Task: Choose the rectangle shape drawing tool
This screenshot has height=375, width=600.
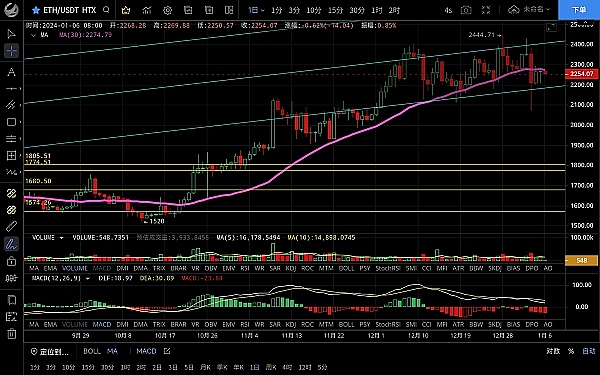Action: 11,122
